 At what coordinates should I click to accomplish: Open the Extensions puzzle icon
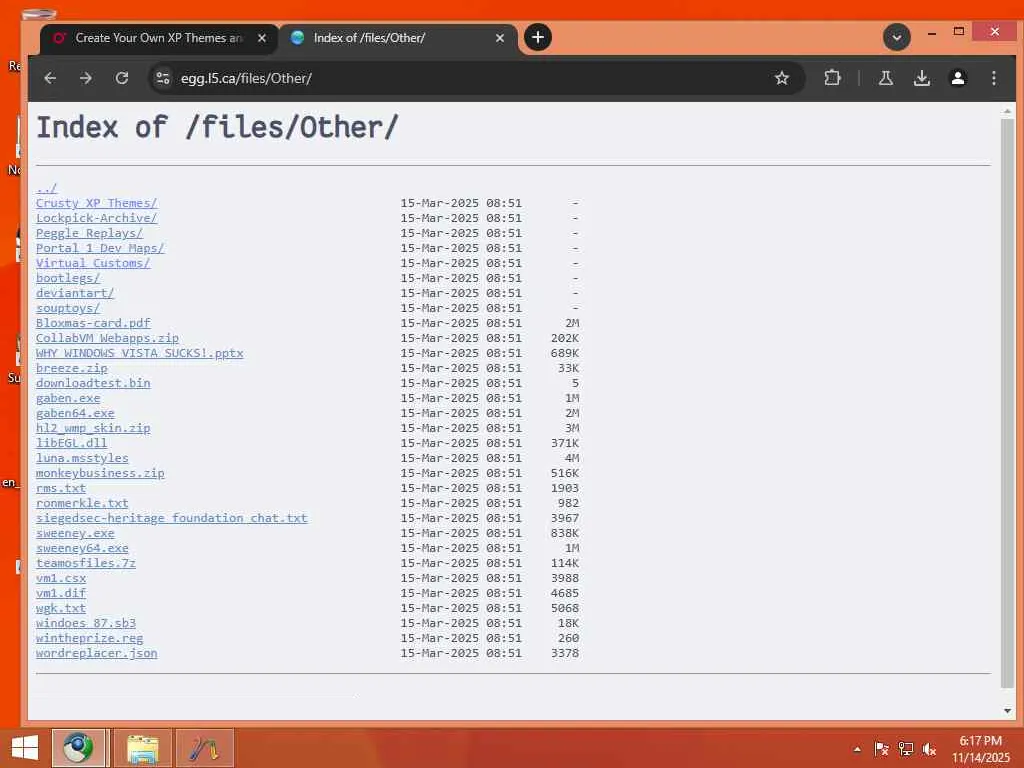point(832,78)
